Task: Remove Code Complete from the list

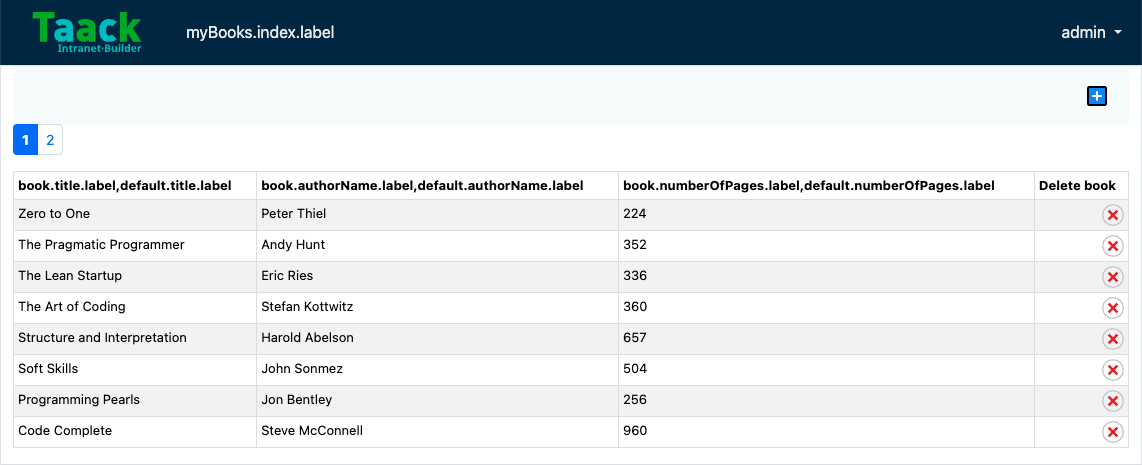Action: coord(1112,432)
